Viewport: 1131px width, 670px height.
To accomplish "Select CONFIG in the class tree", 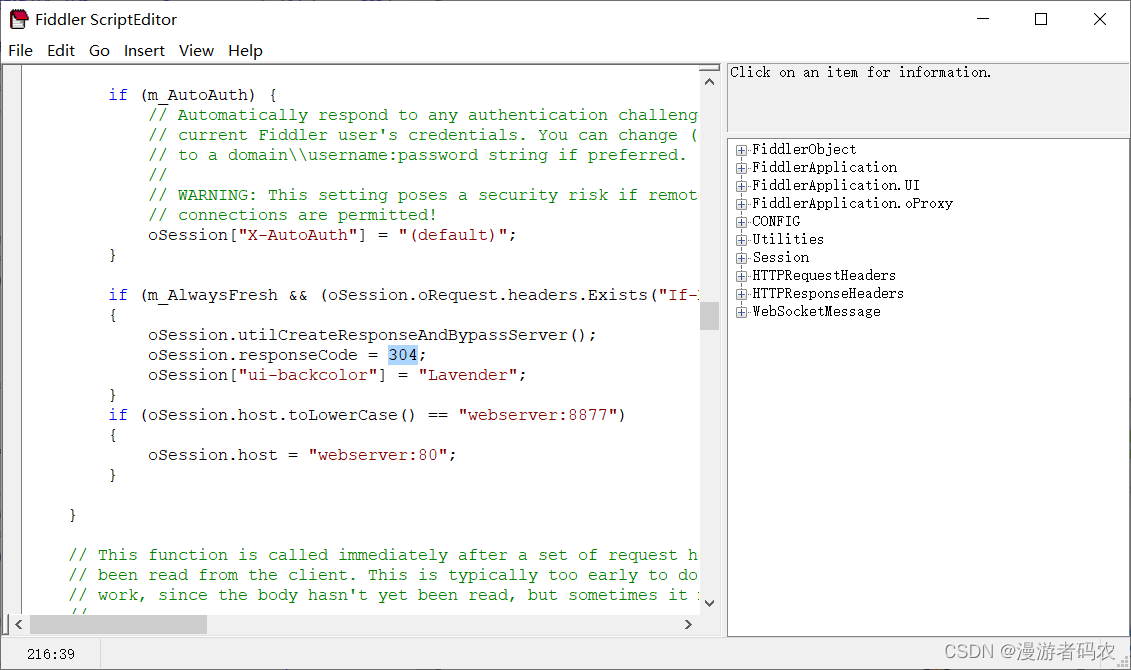I will [x=776, y=221].
